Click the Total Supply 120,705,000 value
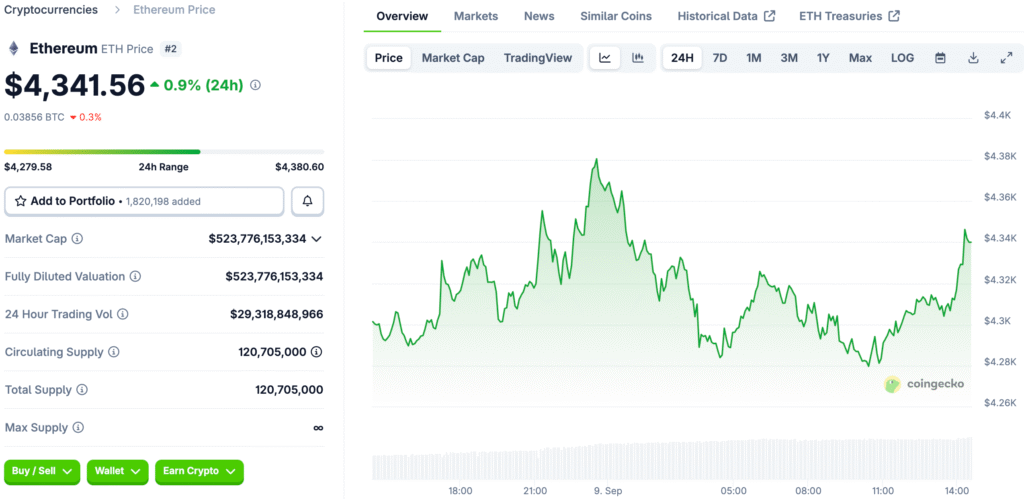The width and height of the screenshot is (1024, 499). pos(289,390)
